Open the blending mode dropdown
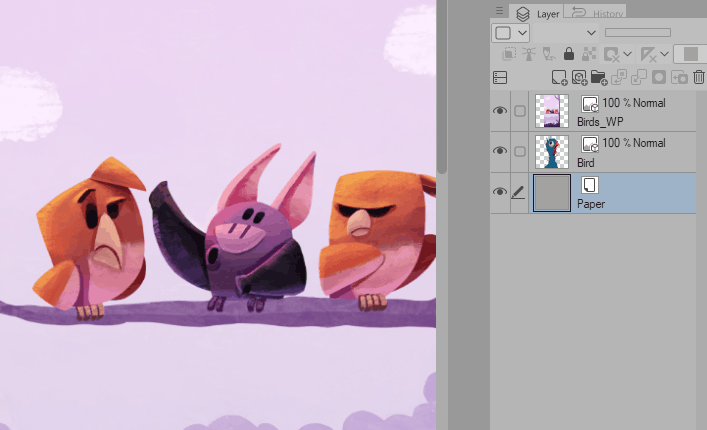This screenshot has width=707, height=430. click(x=590, y=33)
